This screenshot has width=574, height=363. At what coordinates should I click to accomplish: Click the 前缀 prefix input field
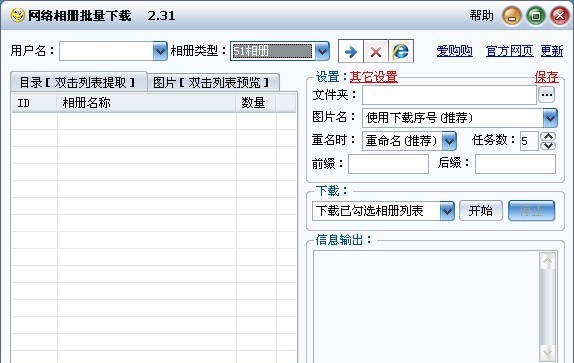tap(388, 164)
